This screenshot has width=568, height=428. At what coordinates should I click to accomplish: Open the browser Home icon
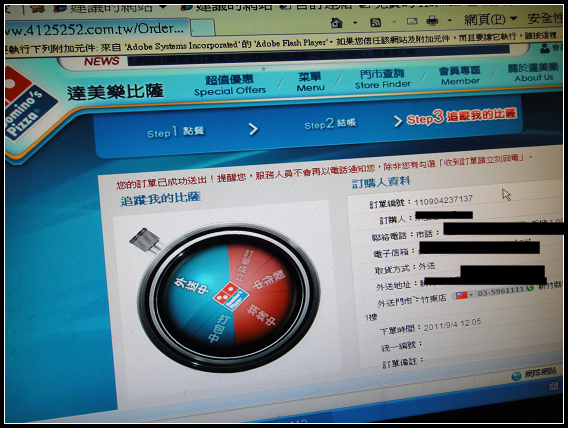click(337, 23)
